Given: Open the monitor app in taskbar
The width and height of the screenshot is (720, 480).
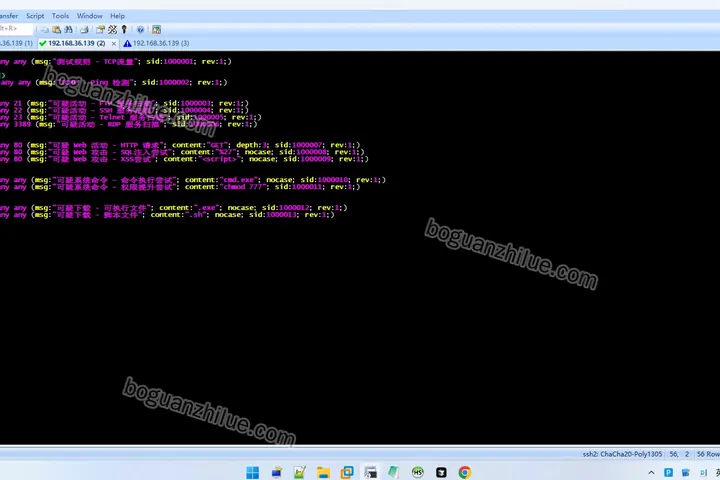Looking at the screenshot, I should click(x=276, y=472).
